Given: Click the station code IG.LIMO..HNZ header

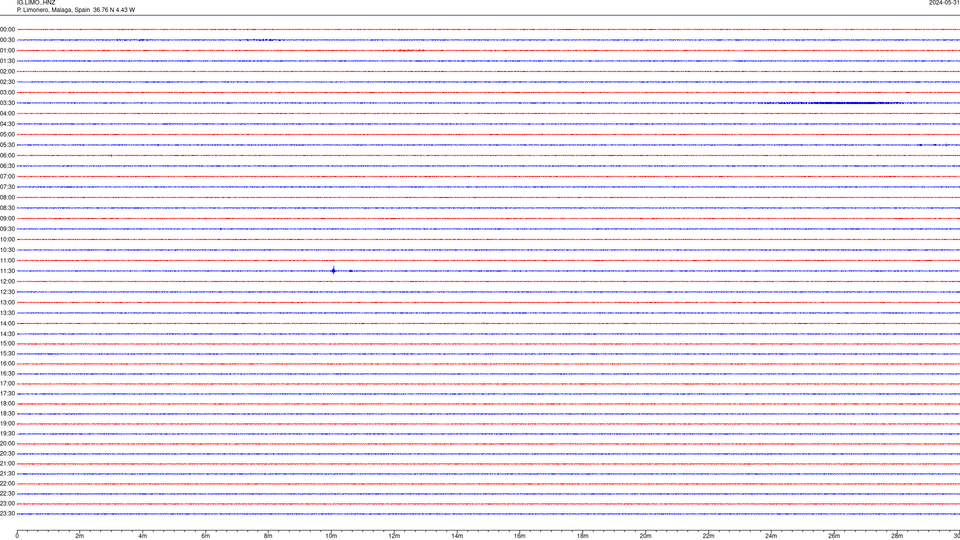Looking at the screenshot, I should [x=36, y=3].
